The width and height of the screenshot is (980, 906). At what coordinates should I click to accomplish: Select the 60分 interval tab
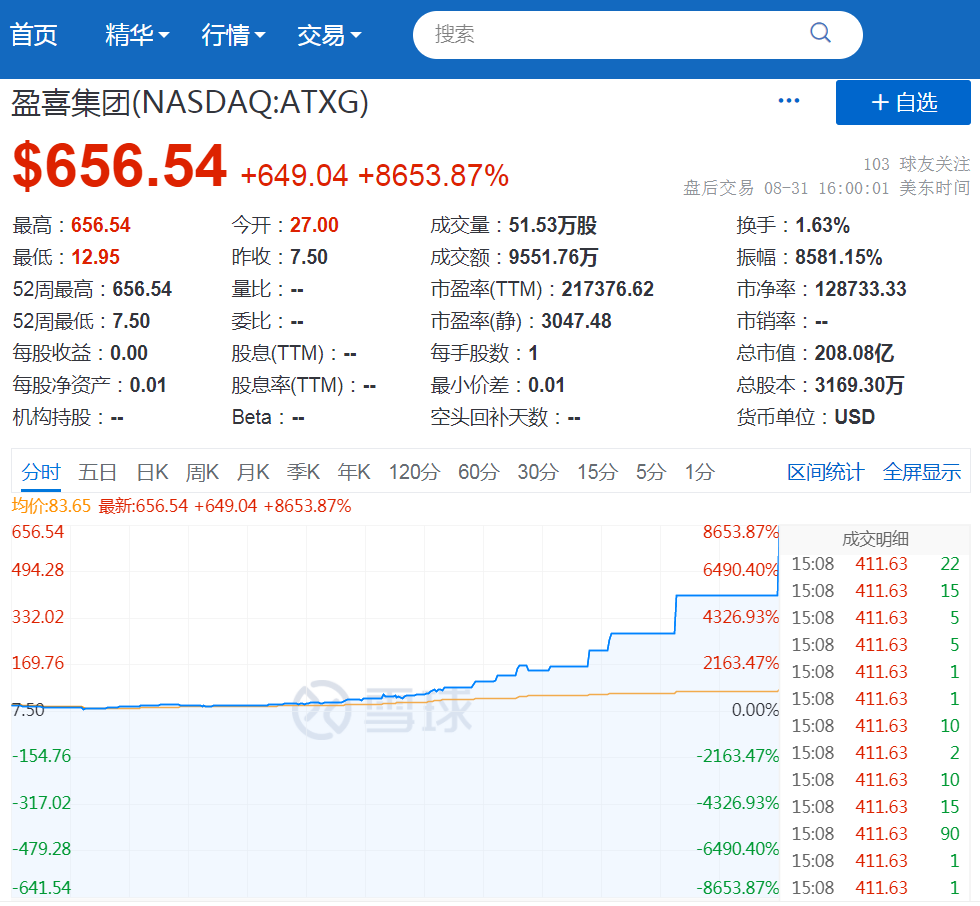pyautogui.click(x=478, y=472)
